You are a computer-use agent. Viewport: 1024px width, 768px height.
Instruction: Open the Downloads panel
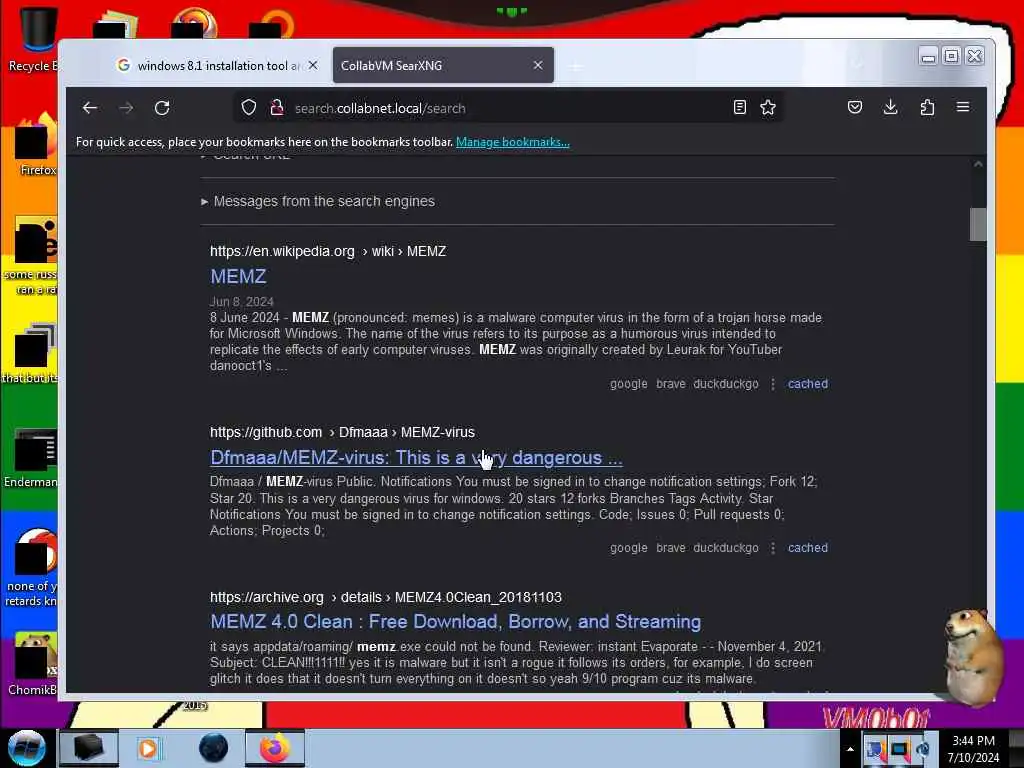pyautogui.click(x=890, y=107)
